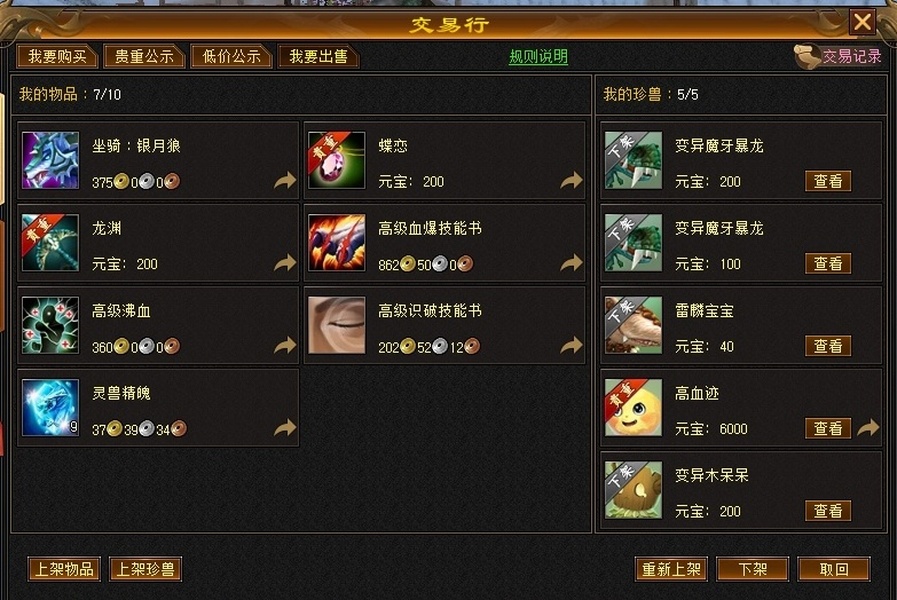Viewport: 897px width, 600px height.
Task: Open the 我要购买 tab
Action: pos(58,56)
